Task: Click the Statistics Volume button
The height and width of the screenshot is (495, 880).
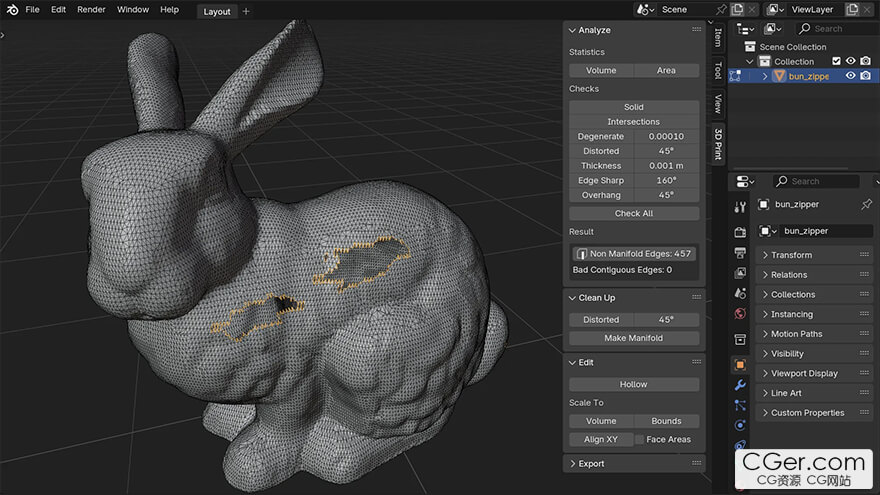Action: click(601, 70)
